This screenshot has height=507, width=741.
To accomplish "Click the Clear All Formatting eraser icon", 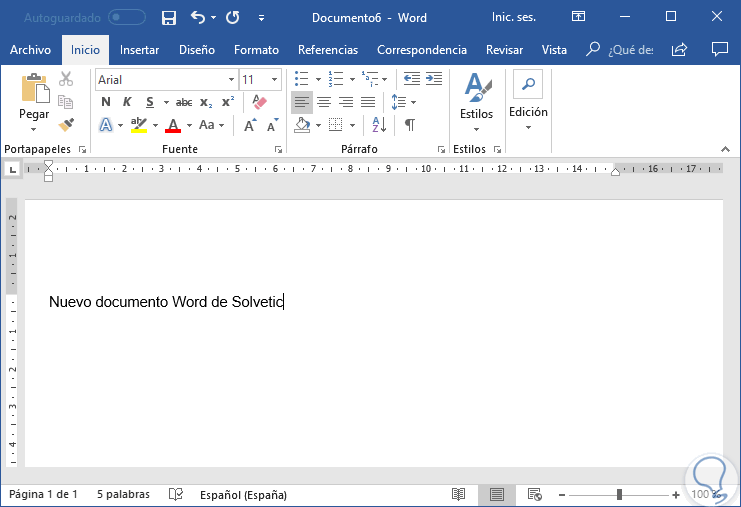I will 259,102.
